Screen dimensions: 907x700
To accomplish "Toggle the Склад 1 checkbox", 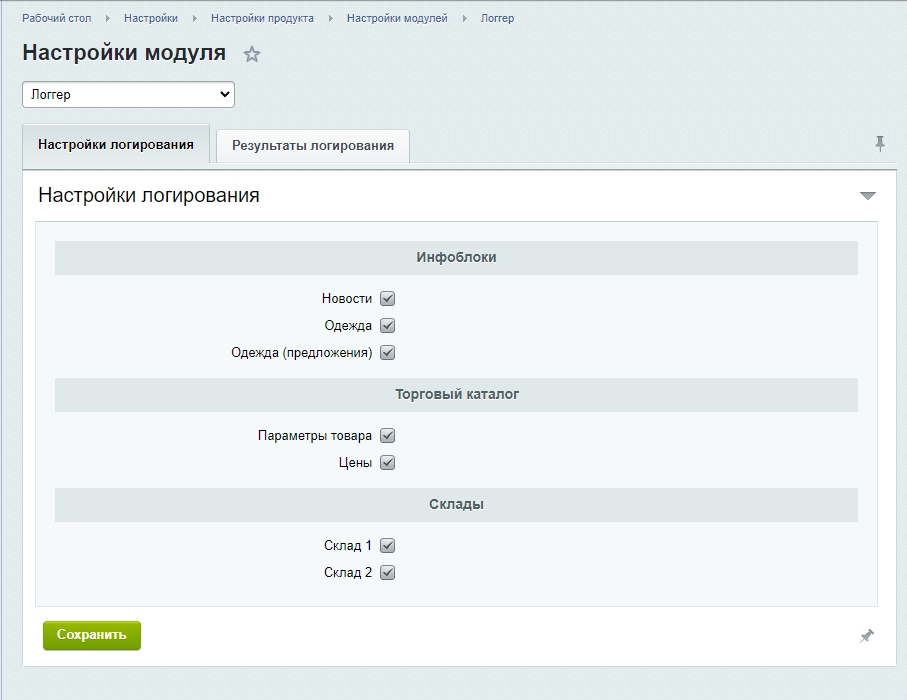I will click(388, 546).
